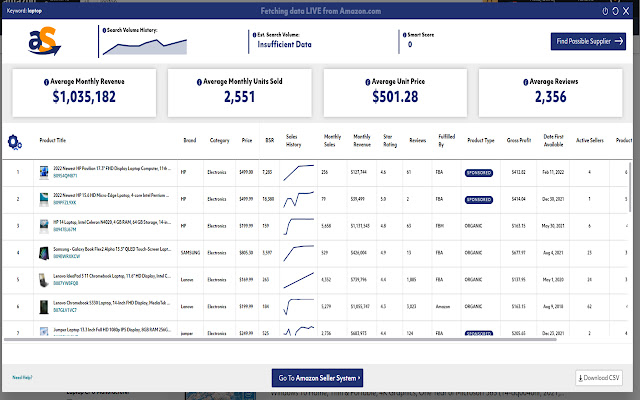Viewport: 640px width, 400px height.
Task: Click the Insufficient Data search volume text
Action: (284, 44)
